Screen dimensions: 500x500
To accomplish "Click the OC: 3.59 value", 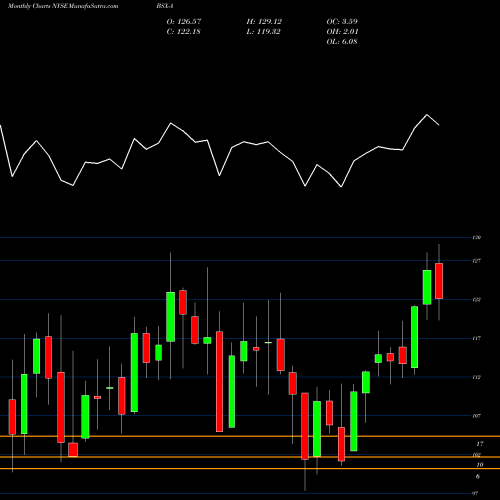I will click(342, 22).
